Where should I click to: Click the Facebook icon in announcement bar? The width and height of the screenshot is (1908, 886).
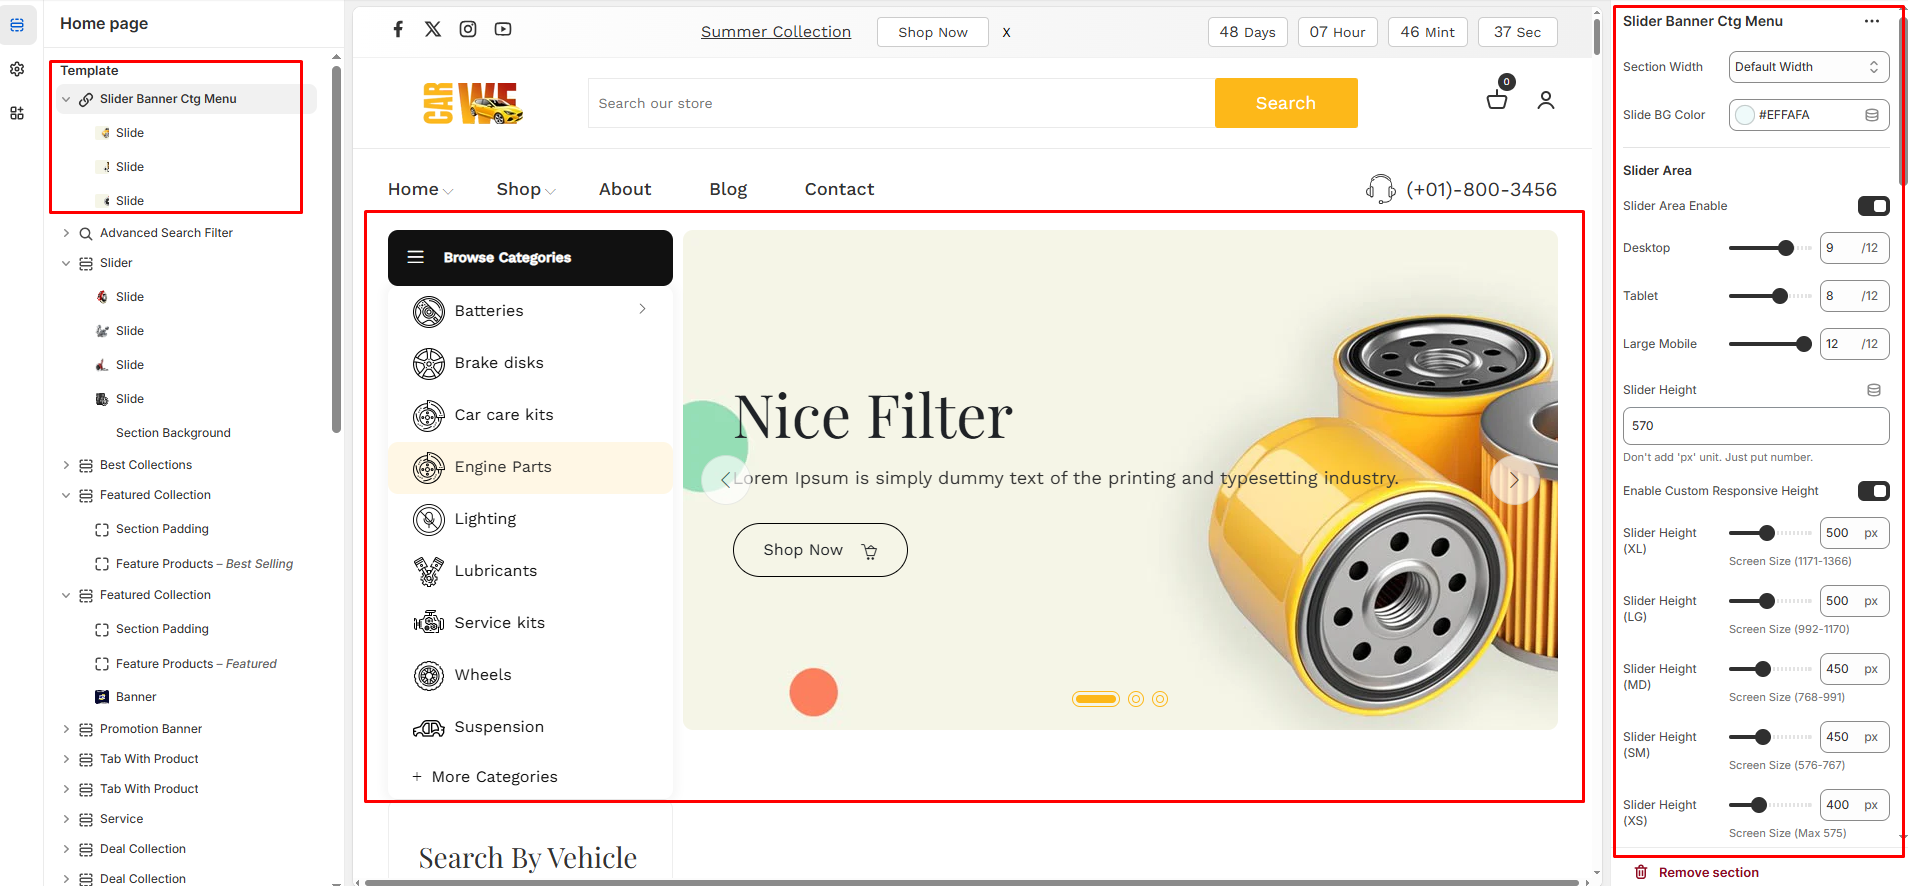point(398,29)
